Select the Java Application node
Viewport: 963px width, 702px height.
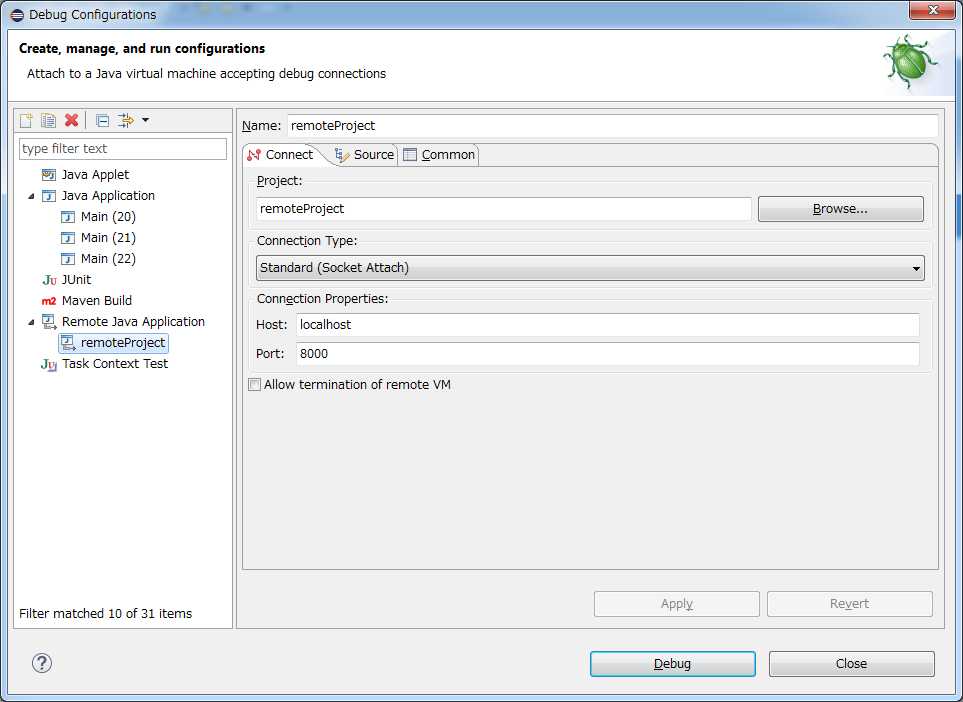click(x=108, y=196)
